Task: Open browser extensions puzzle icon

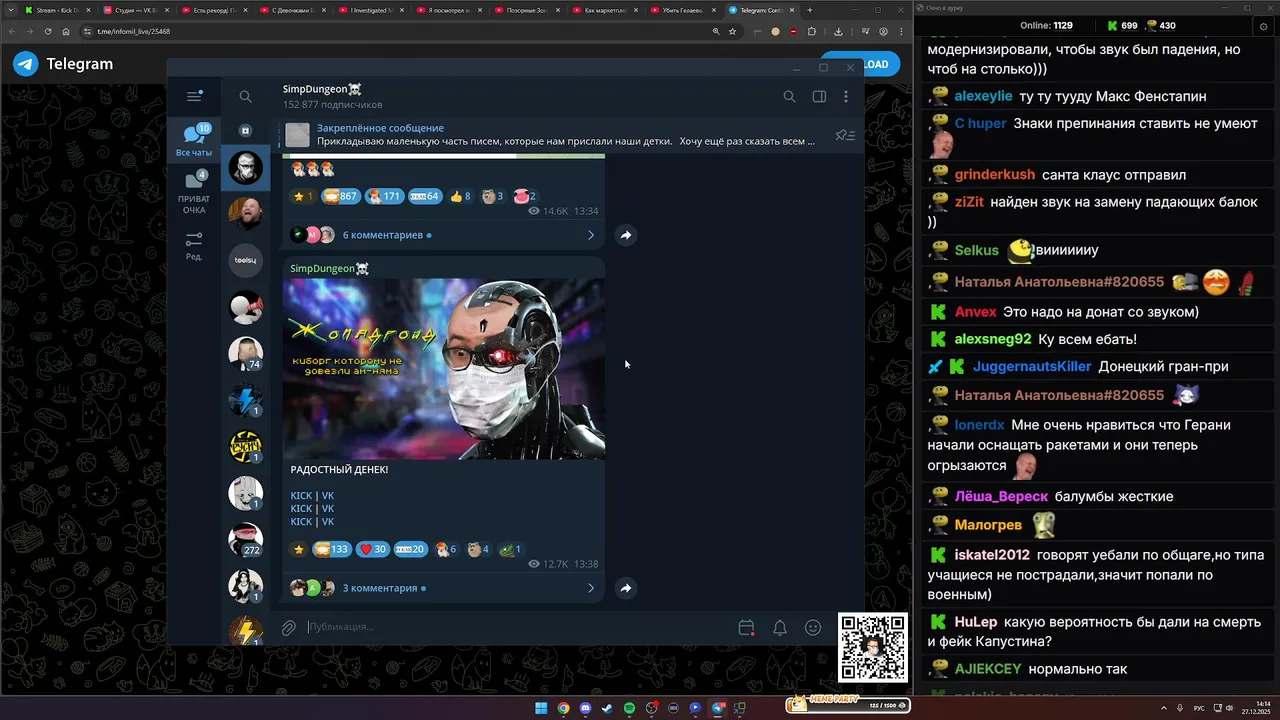Action: [x=811, y=31]
